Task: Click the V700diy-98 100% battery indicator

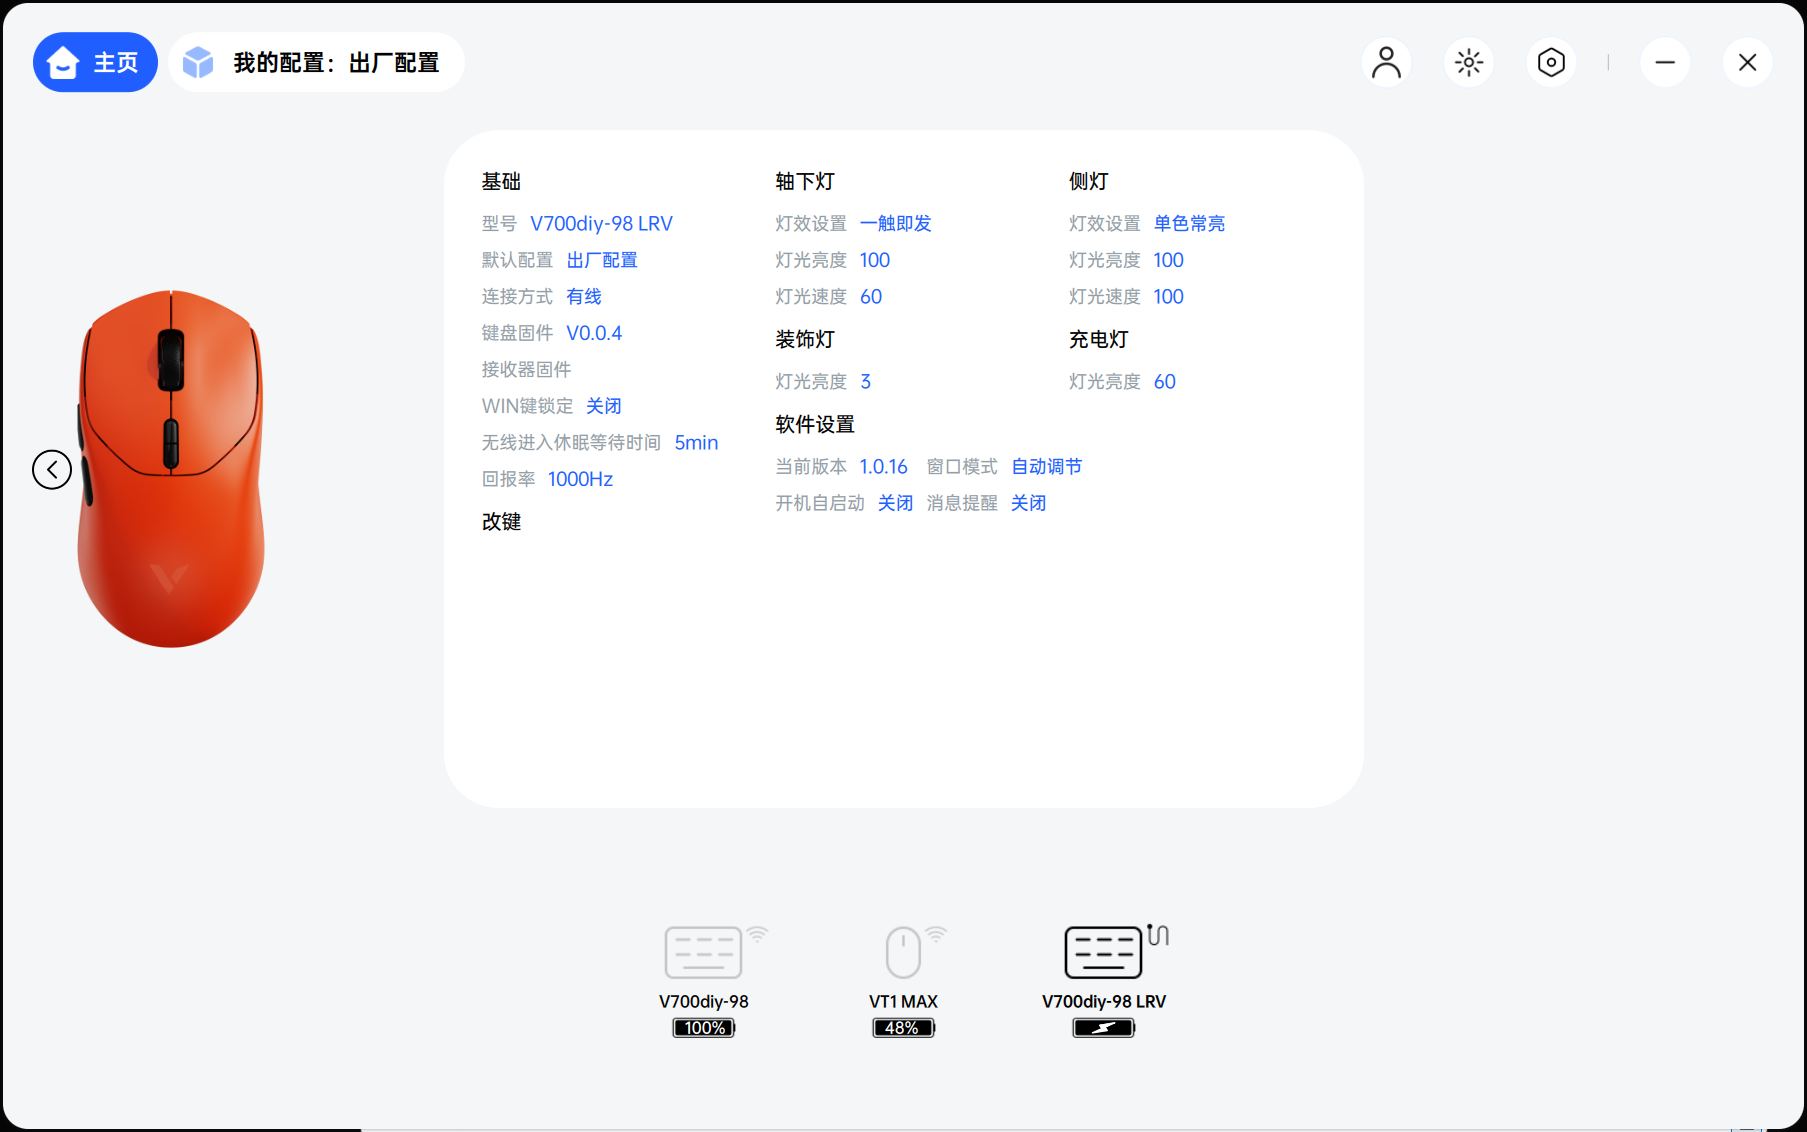Action: (x=704, y=1028)
